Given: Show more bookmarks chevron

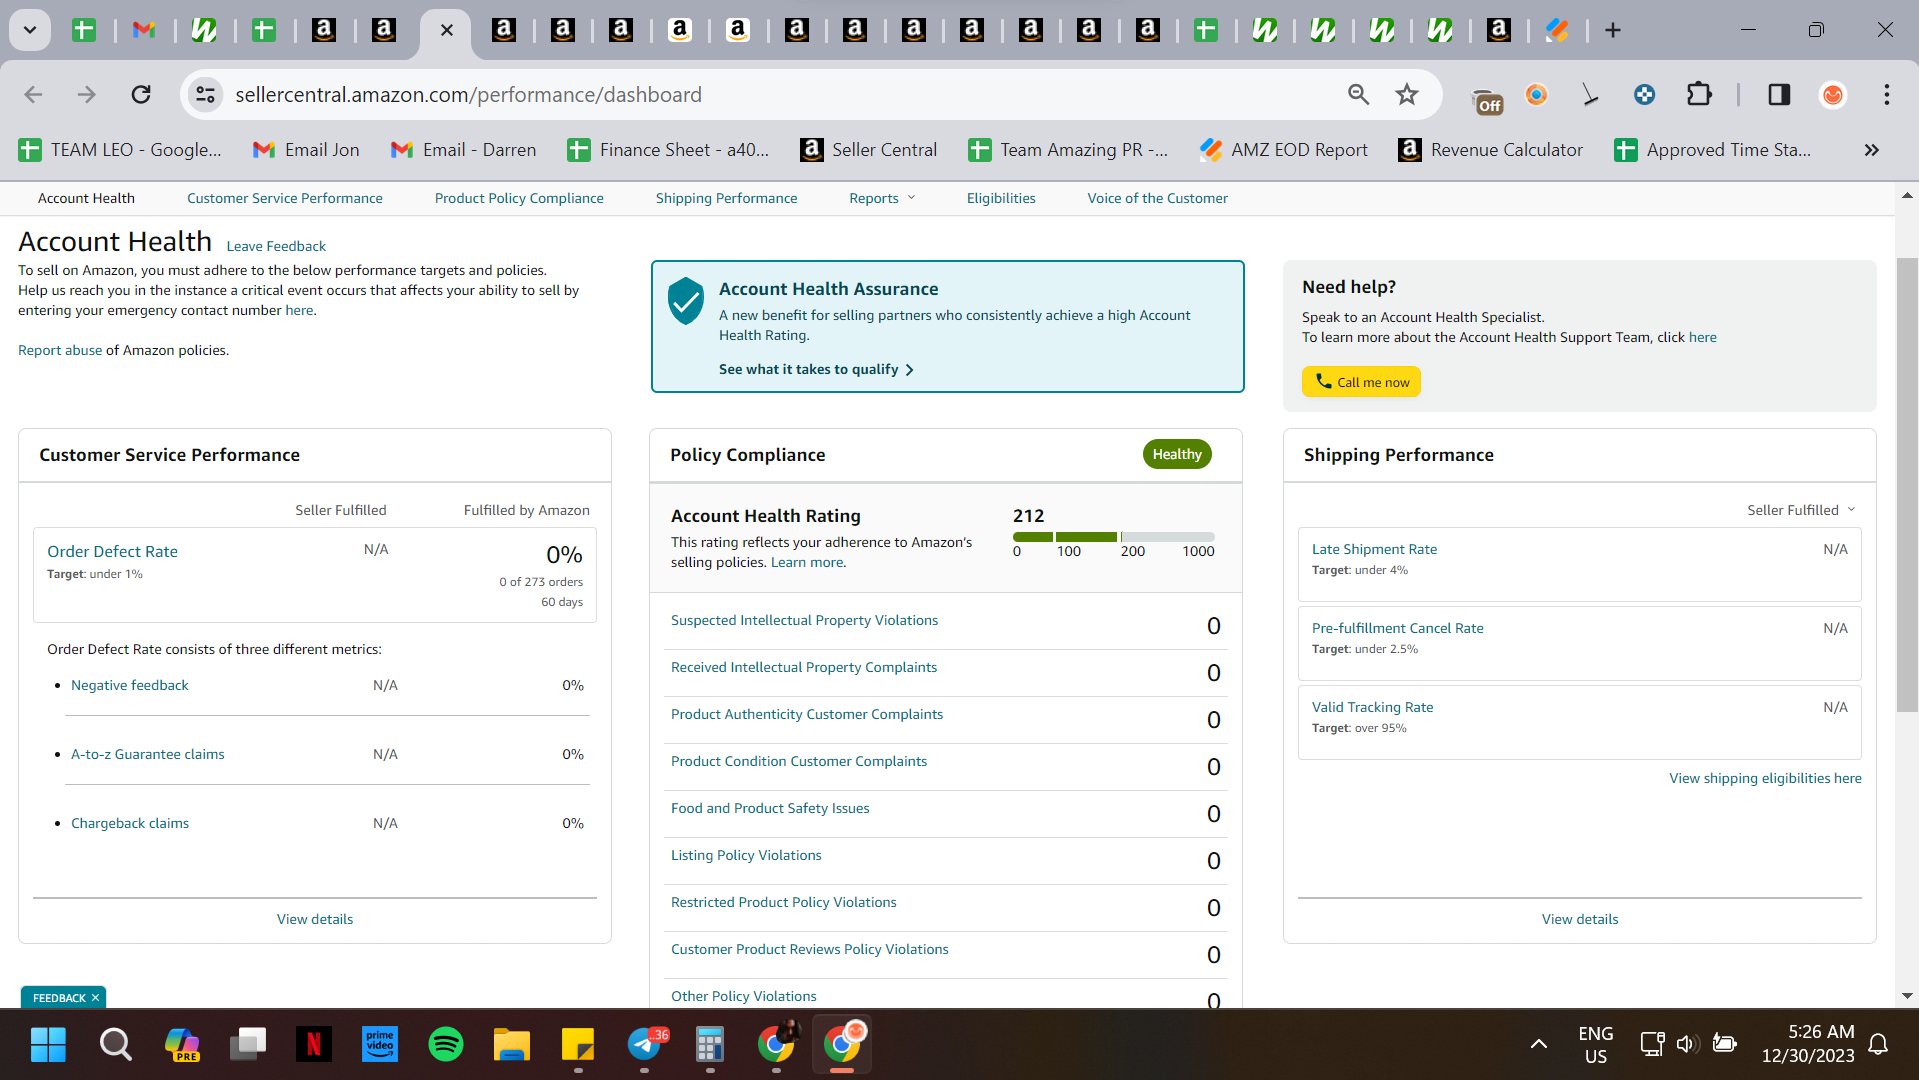Looking at the screenshot, I should [1871, 149].
